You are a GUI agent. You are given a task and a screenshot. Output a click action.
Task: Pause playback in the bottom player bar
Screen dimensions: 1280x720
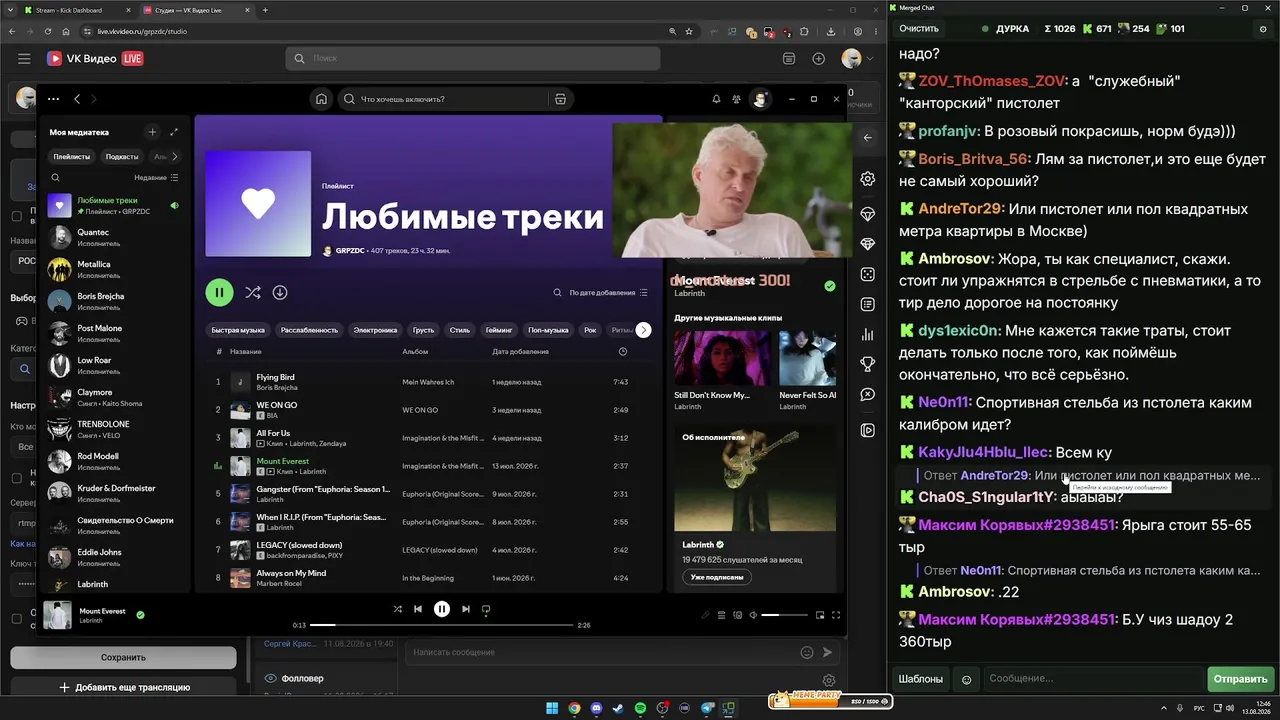(x=442, y=609)
